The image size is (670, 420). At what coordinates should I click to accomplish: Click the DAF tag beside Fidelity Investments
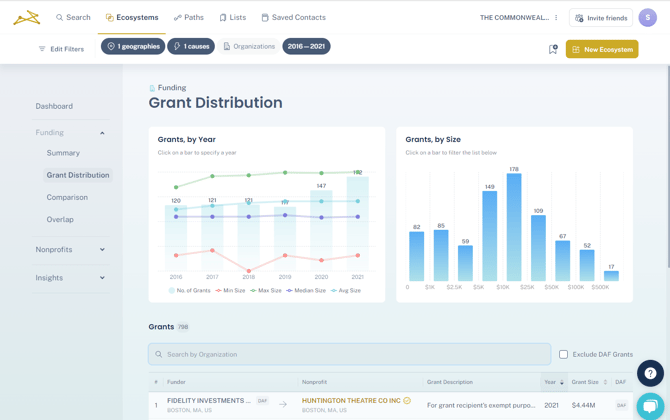(x=262, y=401)
